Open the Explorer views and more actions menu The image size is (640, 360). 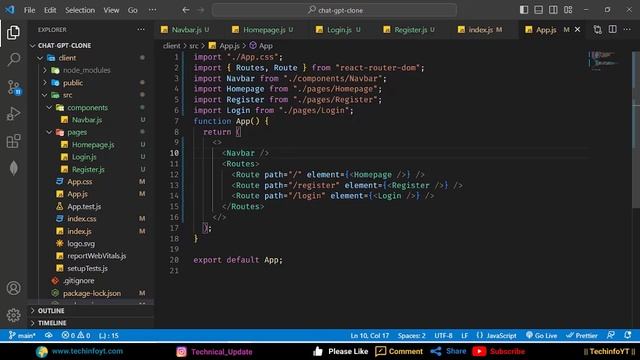[x=141, y=29]
